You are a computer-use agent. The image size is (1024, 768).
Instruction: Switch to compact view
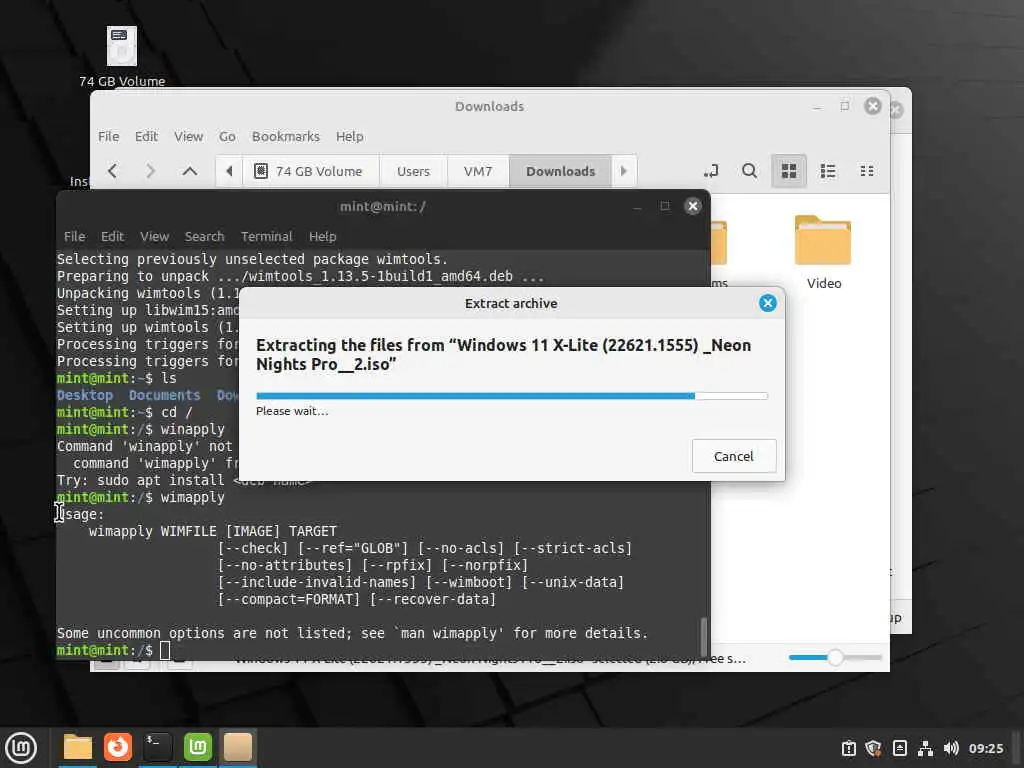pos(867,171)
